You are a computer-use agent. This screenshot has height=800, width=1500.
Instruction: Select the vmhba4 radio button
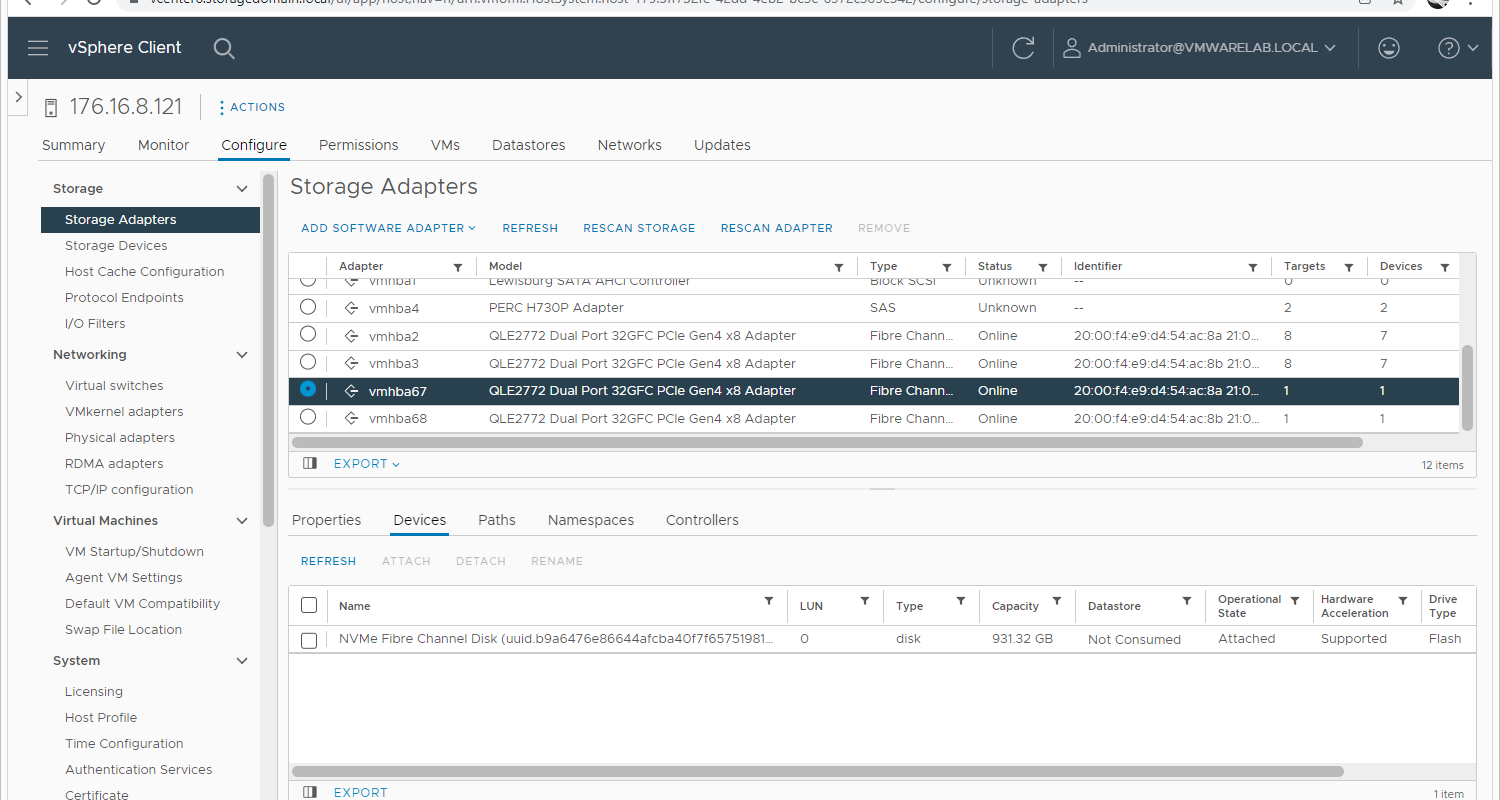pyautogui.click(x=308, y=306)
